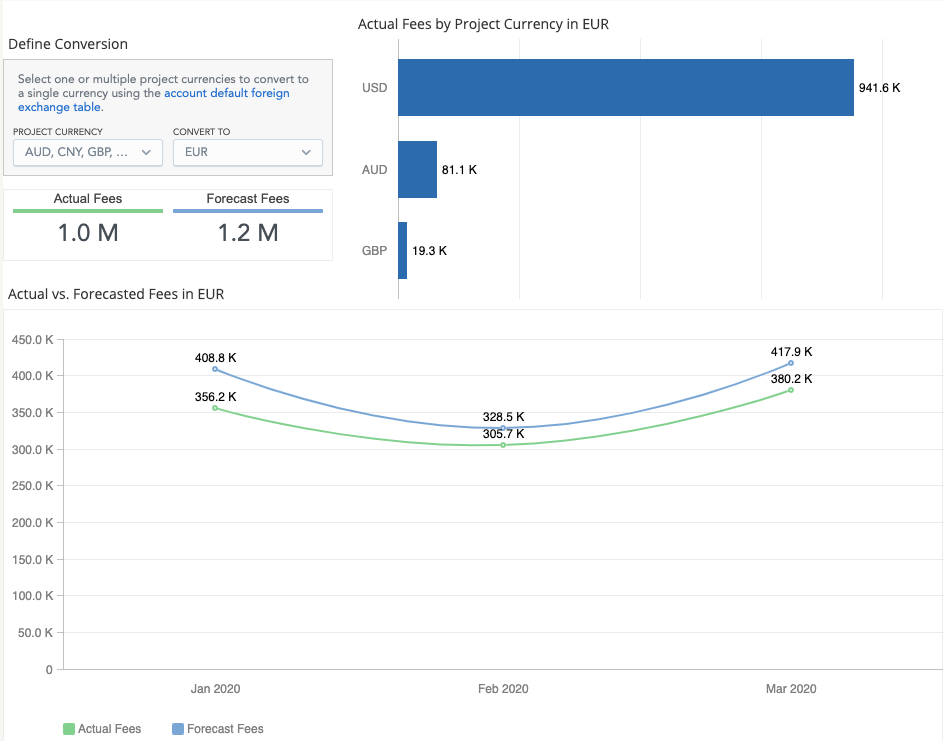The height and width of the screenshot is (741, 943).
Task: Open the Project Currency dropdown
Action: [x=88, y=152]
